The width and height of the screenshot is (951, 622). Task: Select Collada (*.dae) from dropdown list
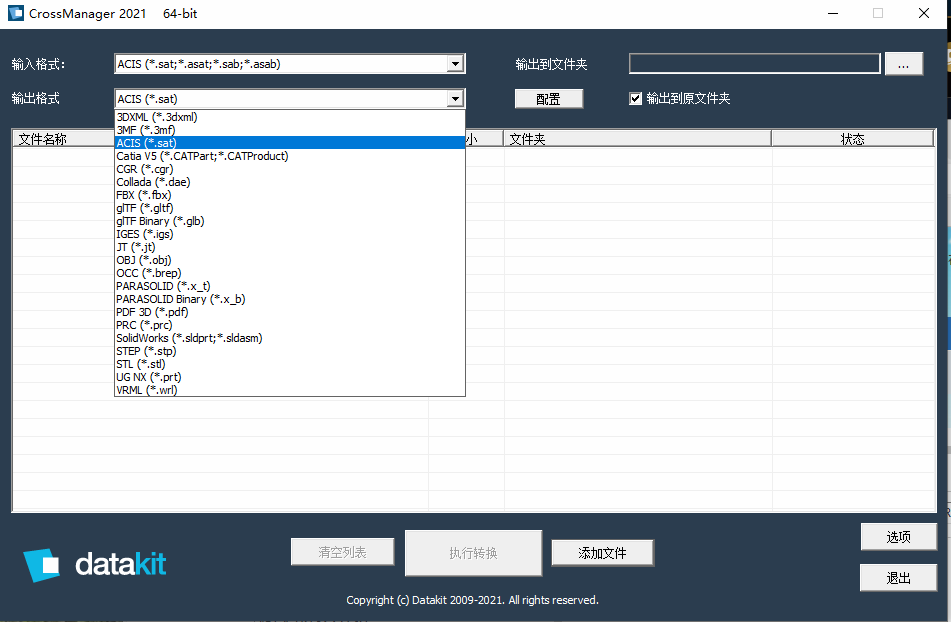(x=290, y=182)
